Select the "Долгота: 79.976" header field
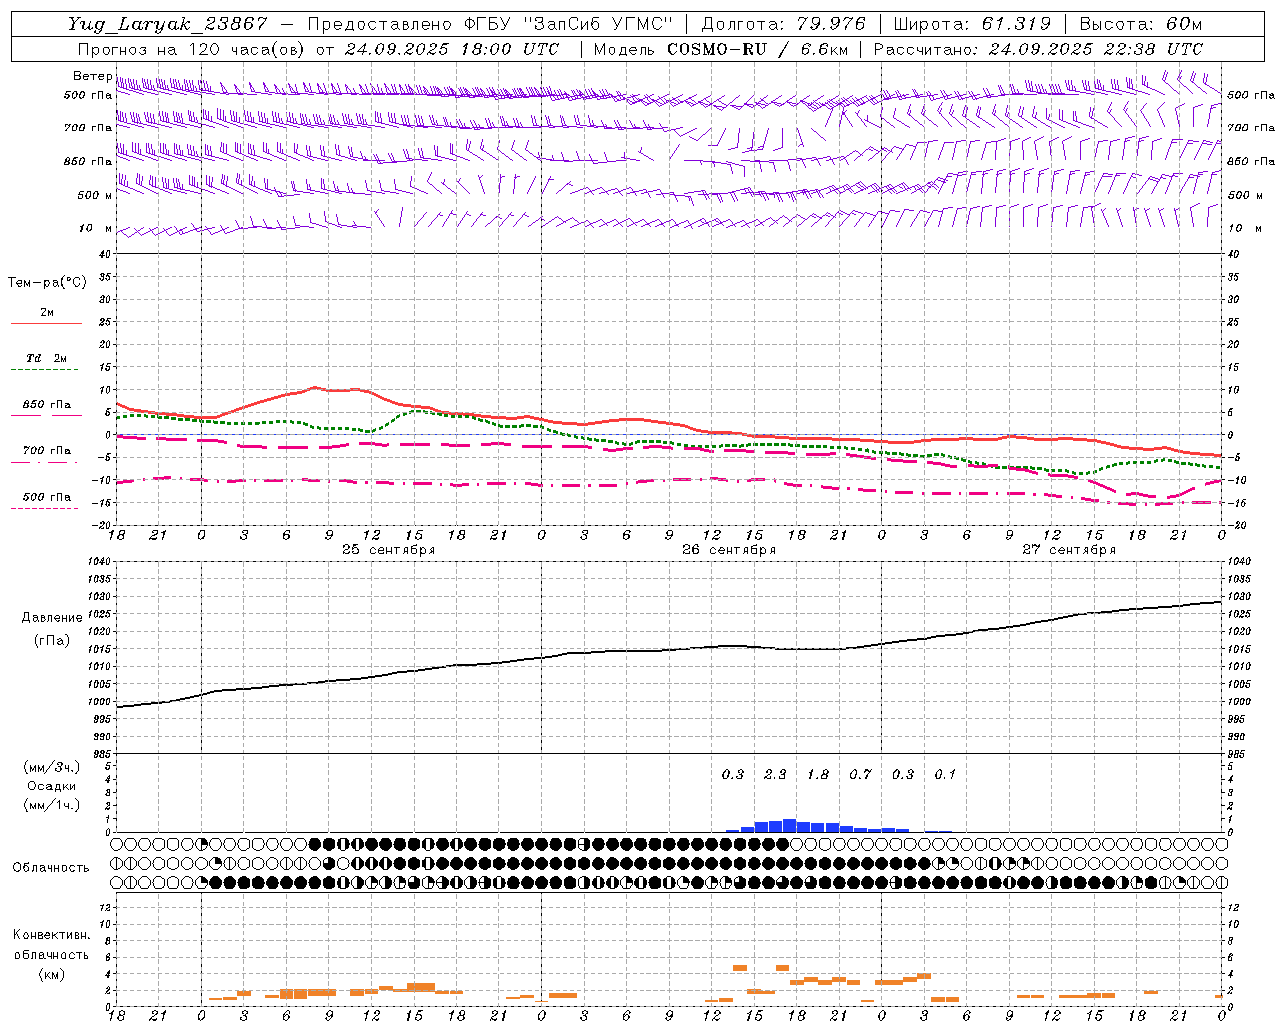This screenshot has height=1024, width=1280. click(x=783, y=24)
